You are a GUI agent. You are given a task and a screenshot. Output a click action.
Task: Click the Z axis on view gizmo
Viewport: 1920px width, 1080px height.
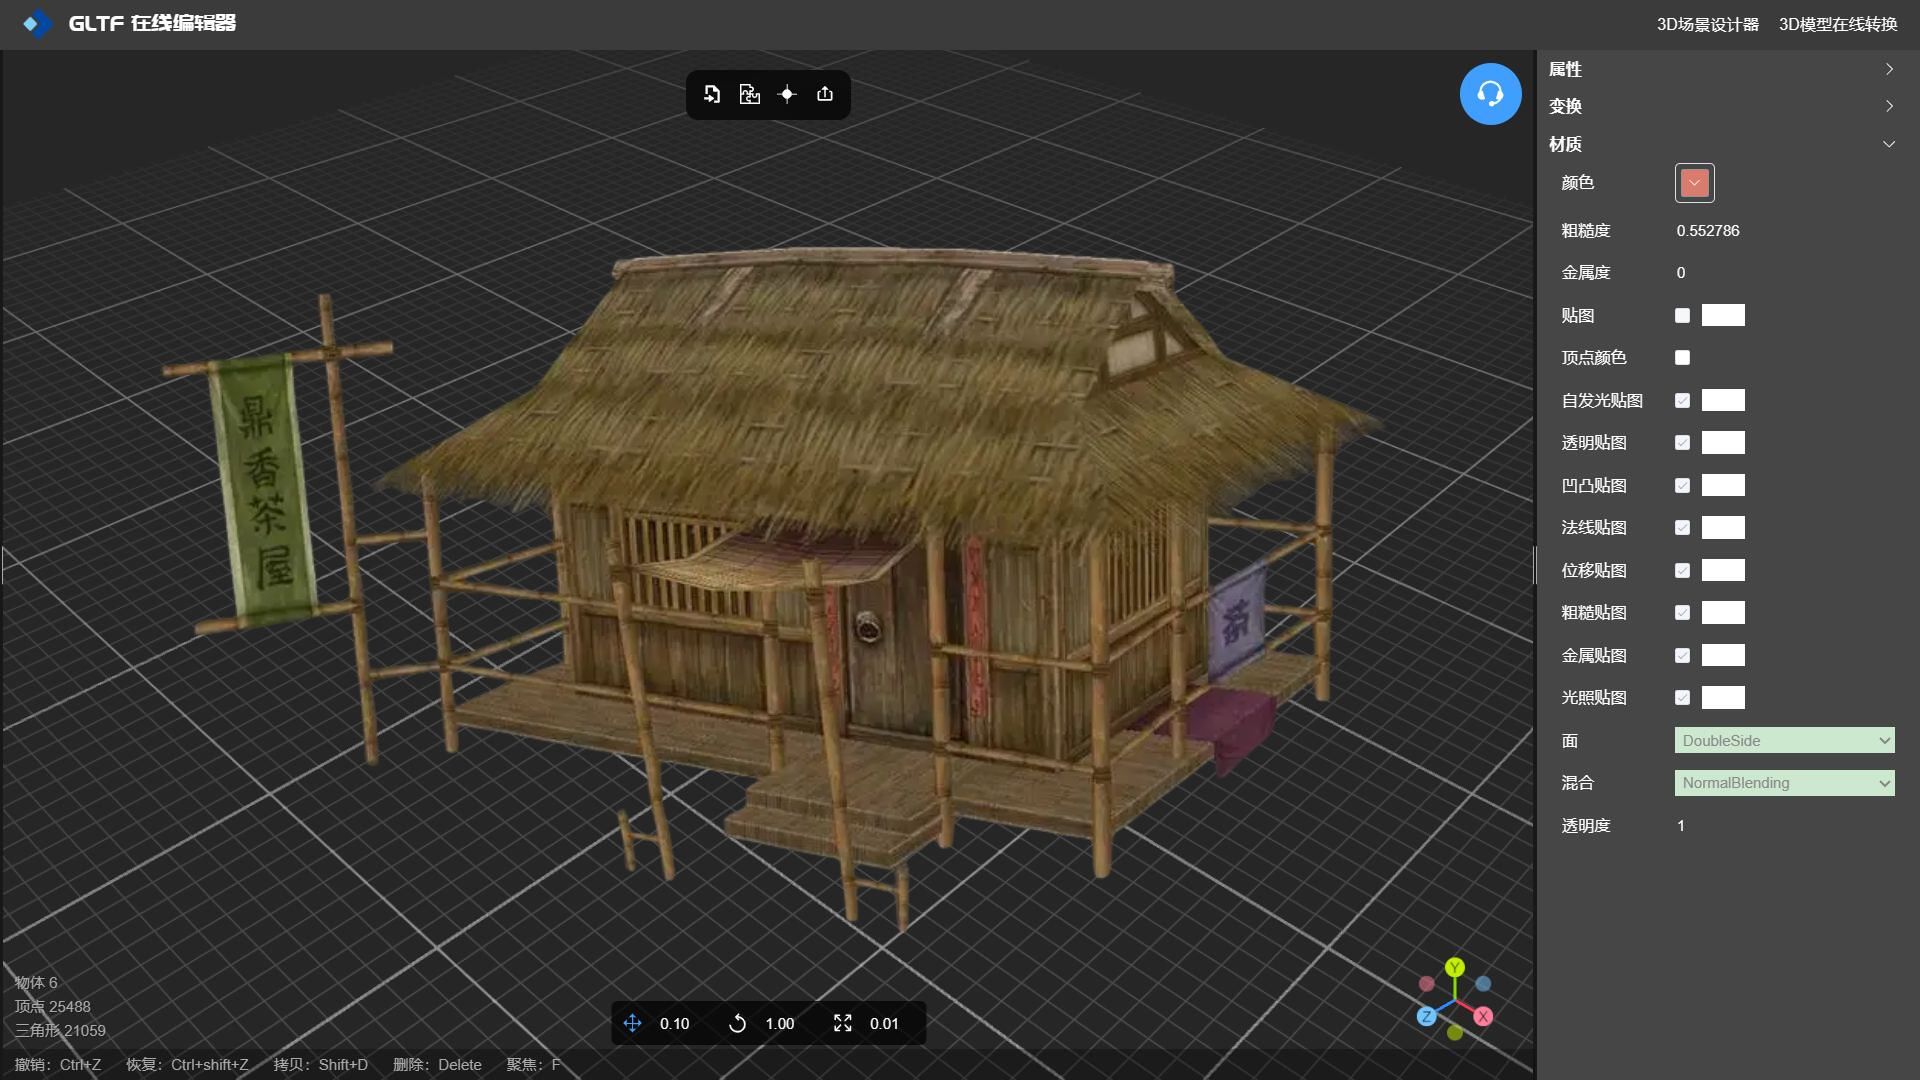(x=1427, y=1016)
